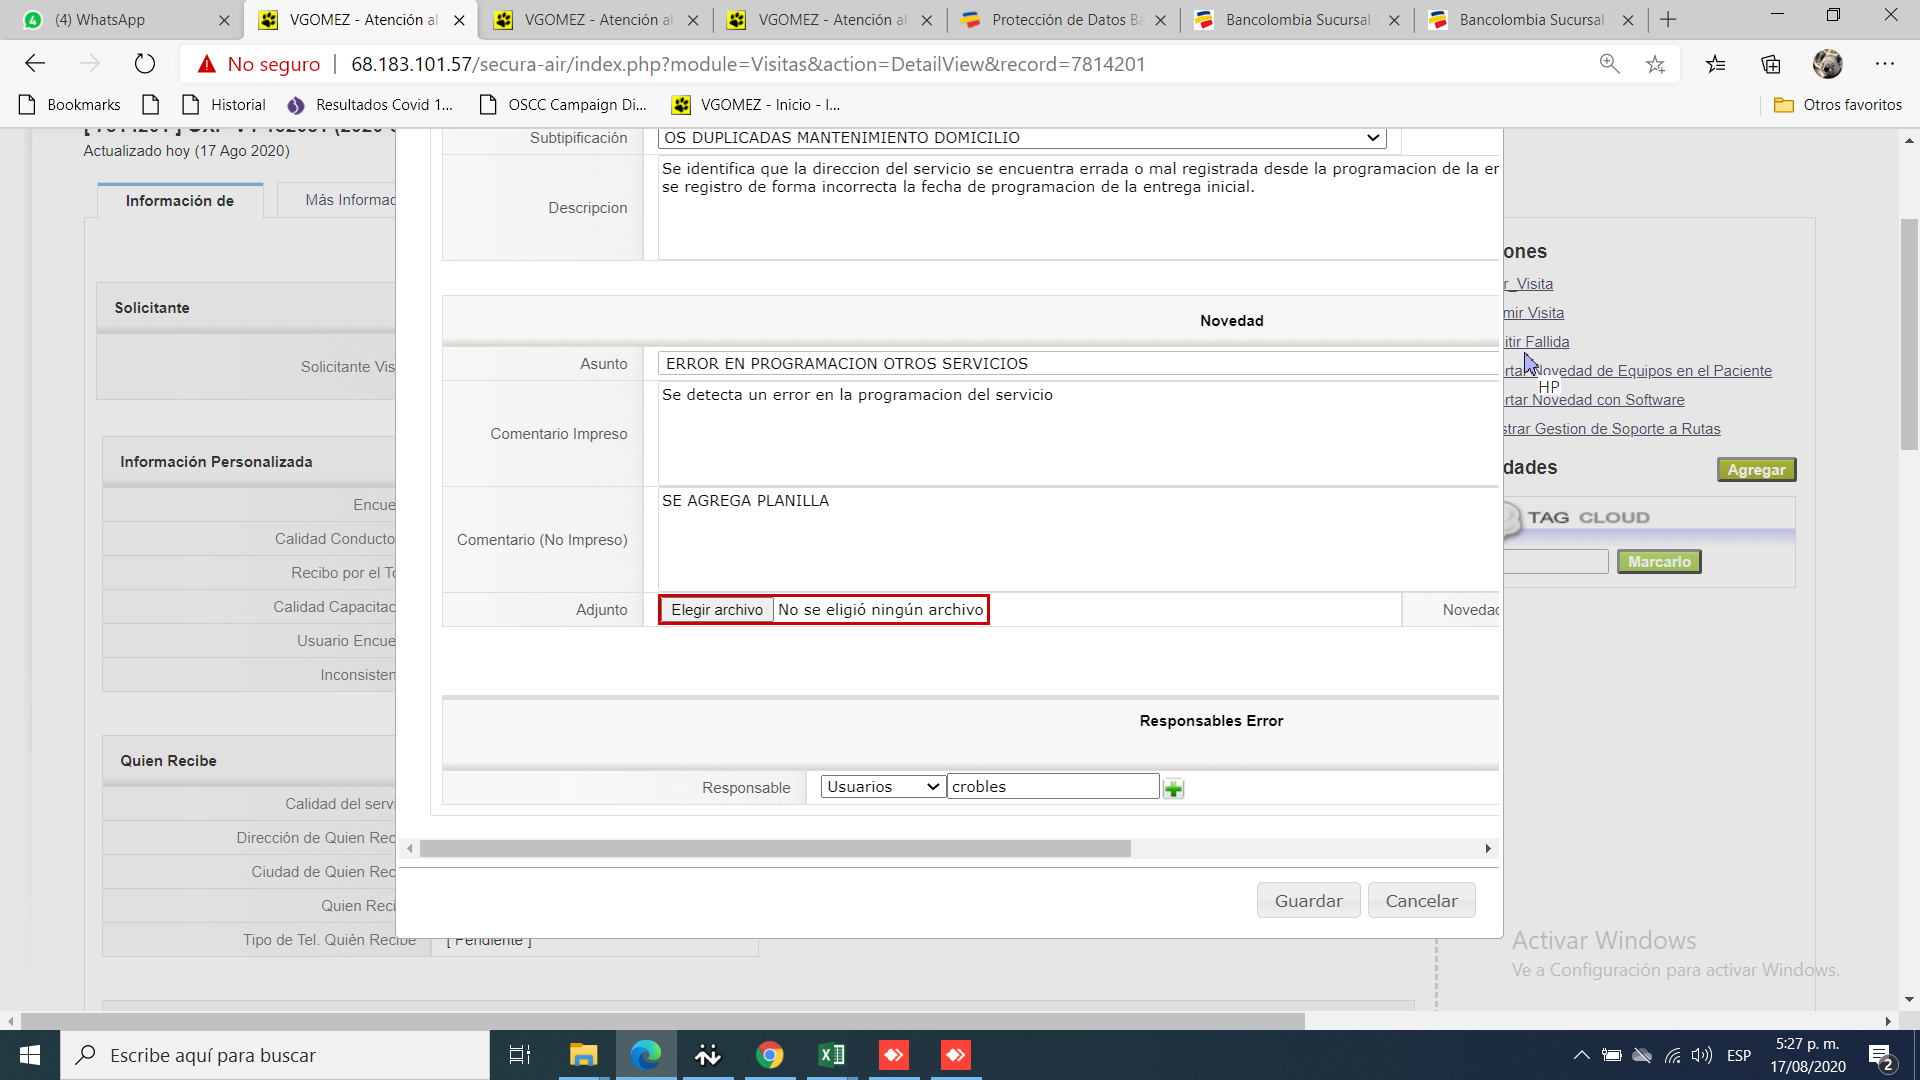Click the Comentario (No Impreso) text area
Image resolution: width=1920 pixels, height=1080 pixels.
1078,539
